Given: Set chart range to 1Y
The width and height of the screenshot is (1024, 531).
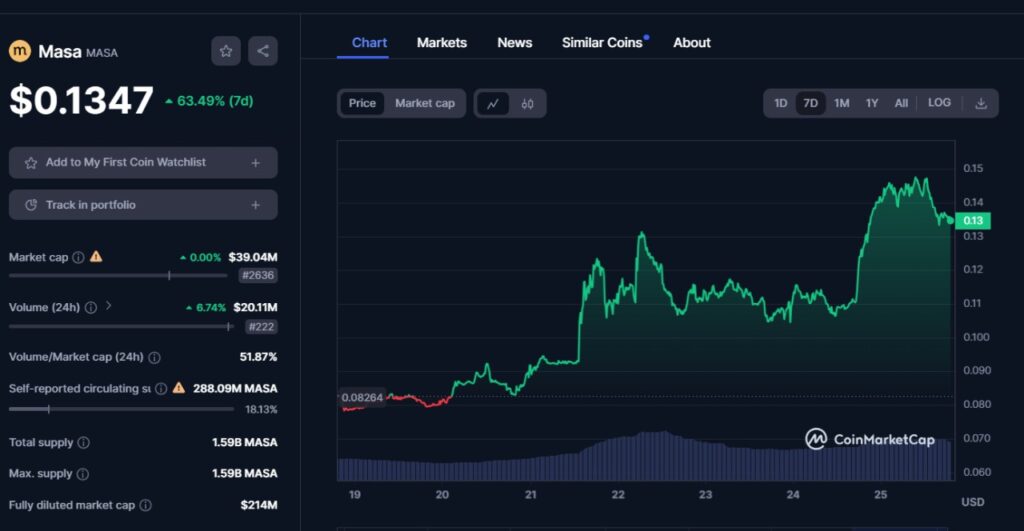Looking at the screenshot, I should point(872,103).
